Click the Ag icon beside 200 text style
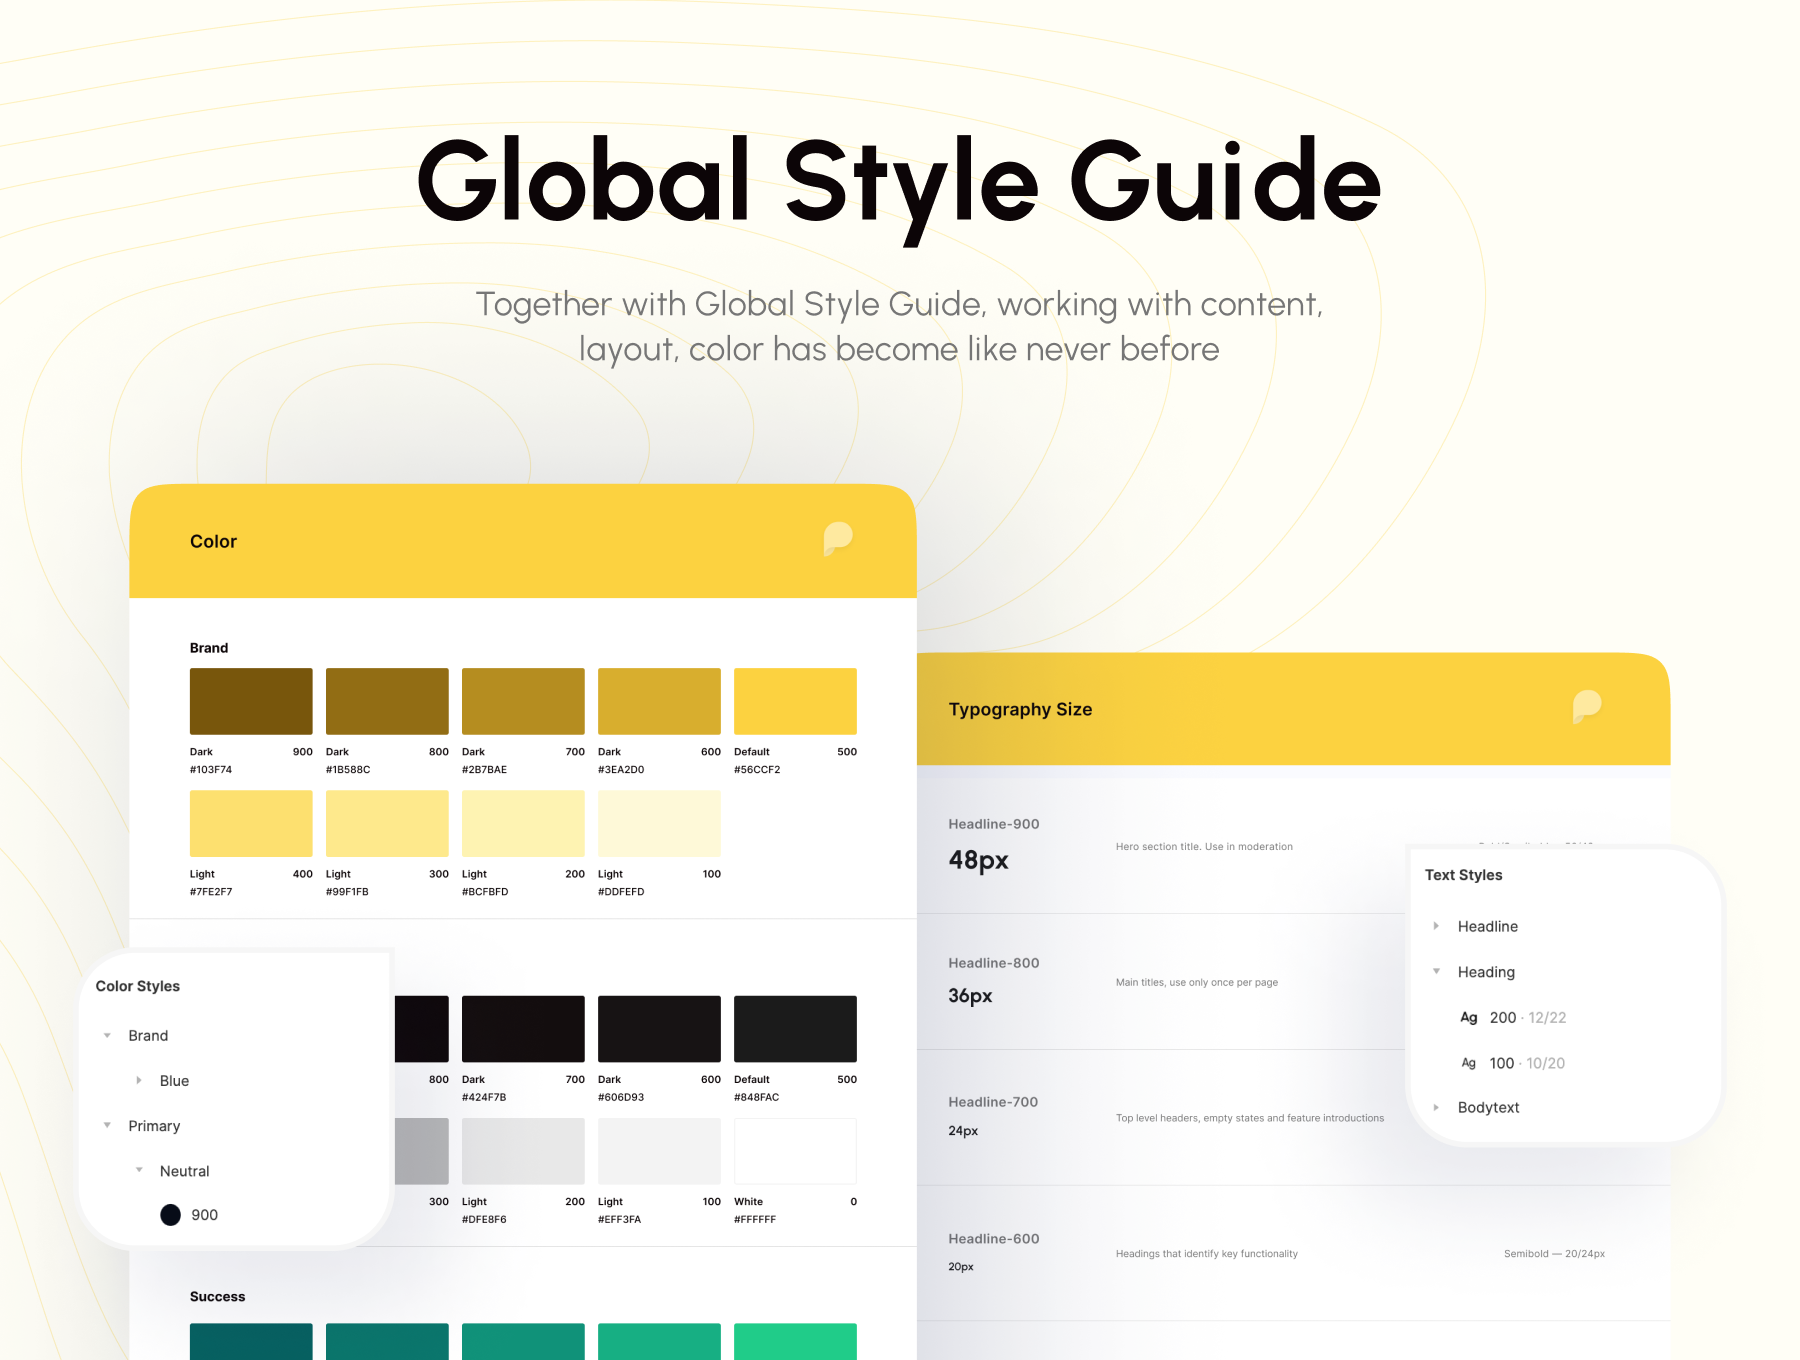Screen dimensions: 1800x1360 1468,1018
